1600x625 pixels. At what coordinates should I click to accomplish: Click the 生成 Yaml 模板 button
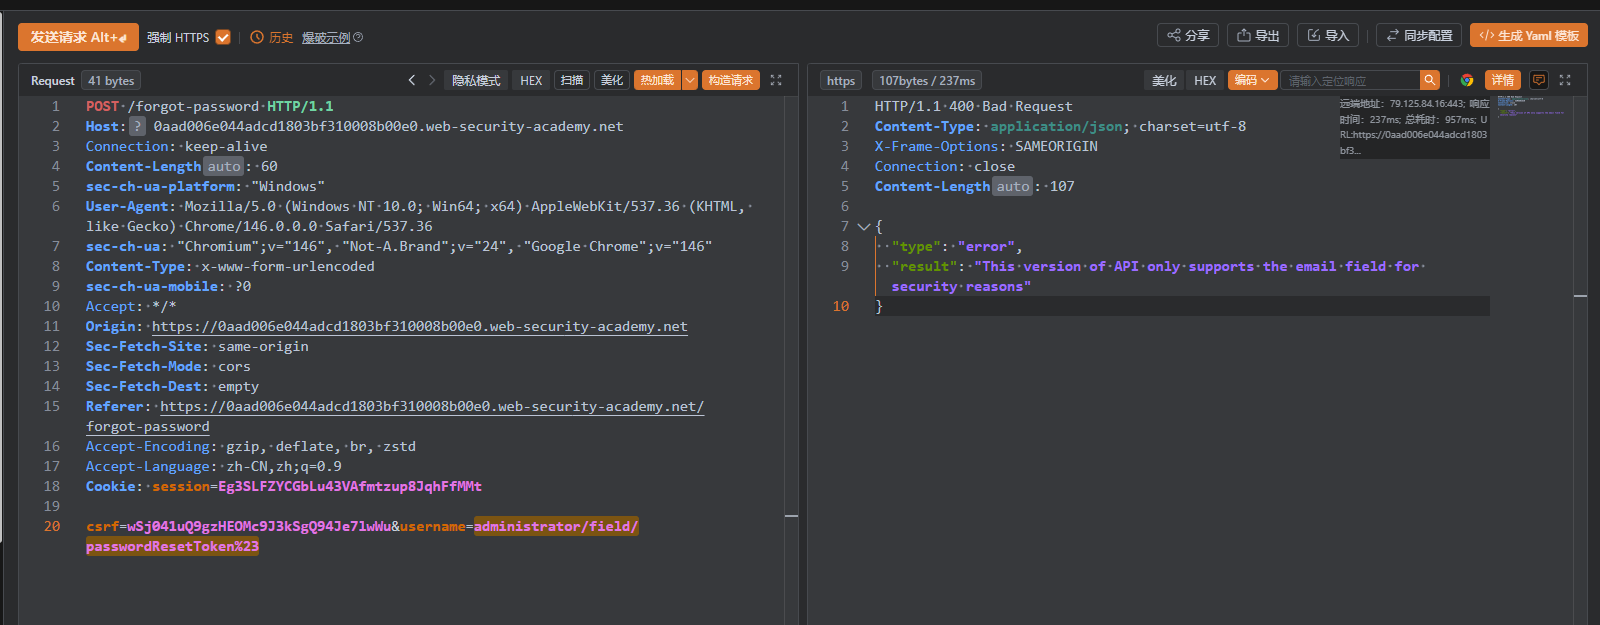[1528, 35]
